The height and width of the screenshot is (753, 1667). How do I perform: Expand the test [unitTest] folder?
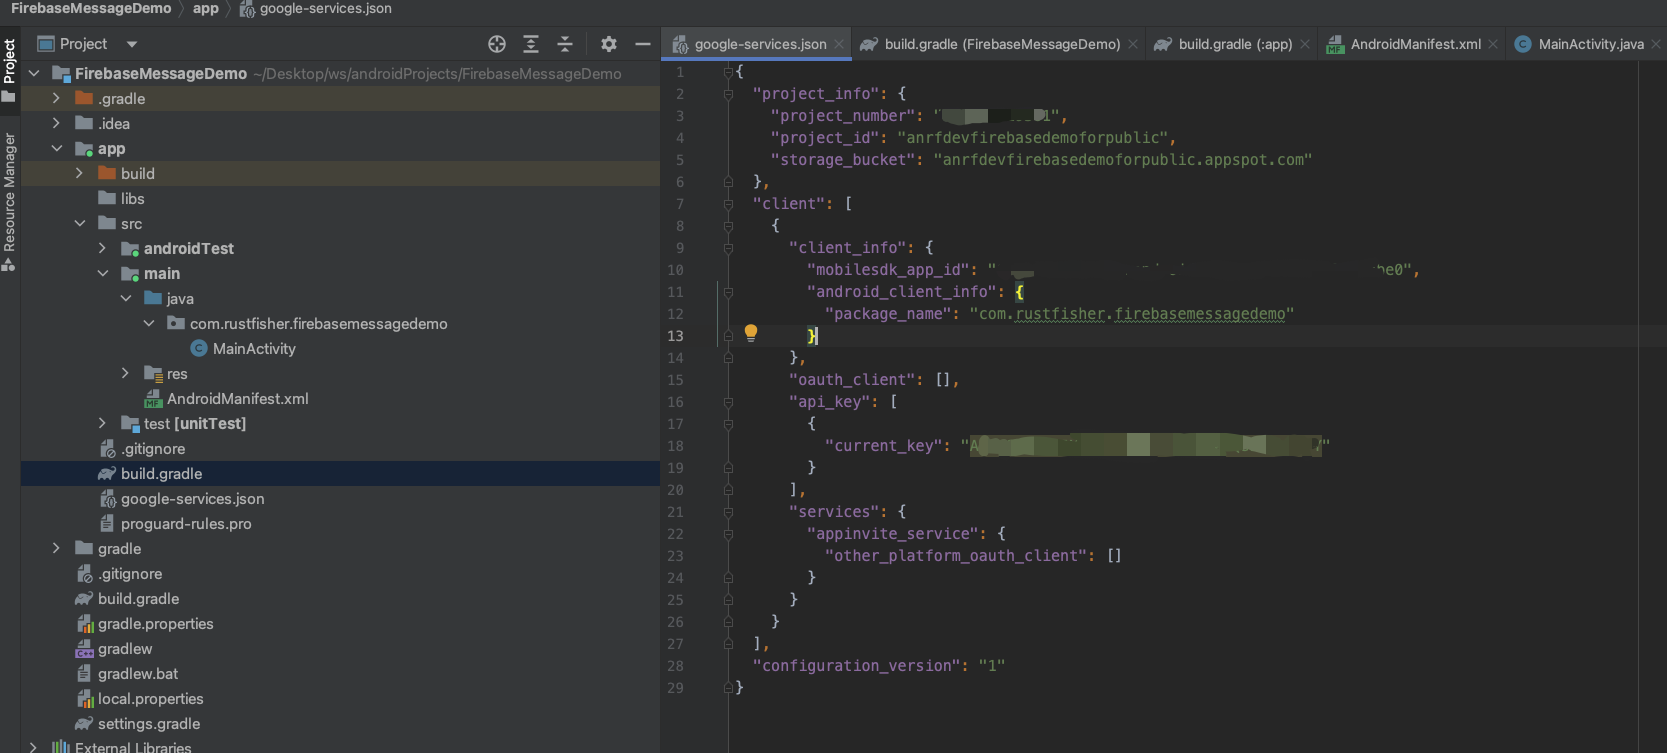(102, 423)
